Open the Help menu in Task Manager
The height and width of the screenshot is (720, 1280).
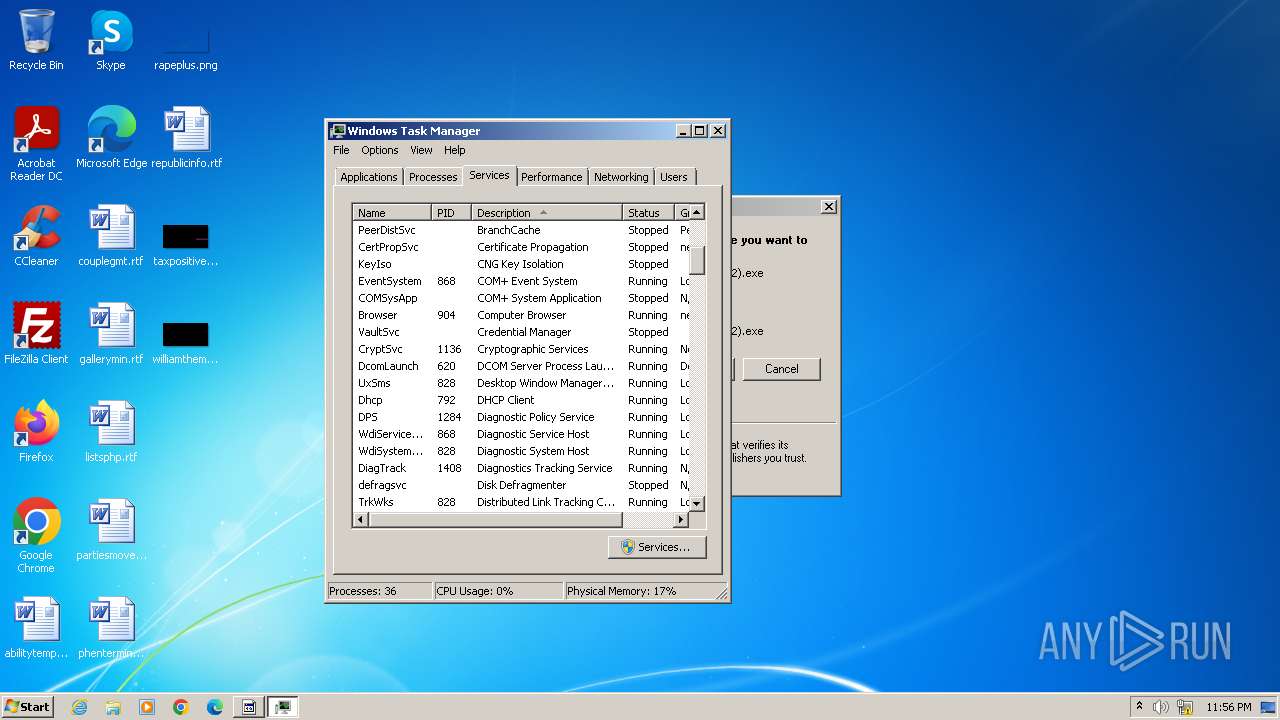[455, 150]
